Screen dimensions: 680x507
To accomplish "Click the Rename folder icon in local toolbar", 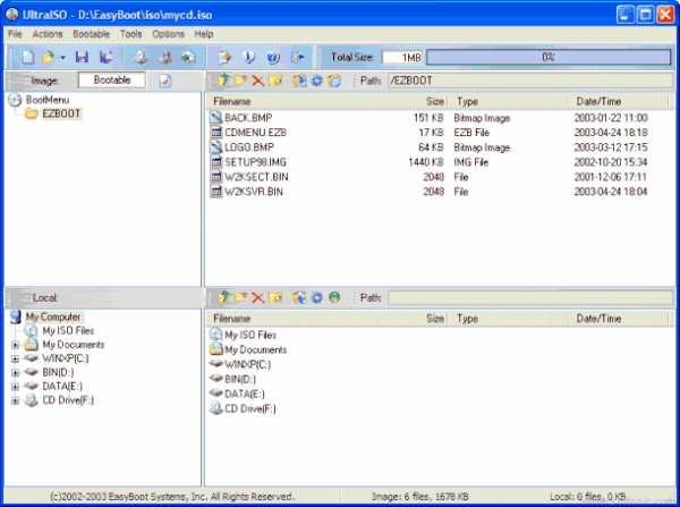I will tap(276, 298).
